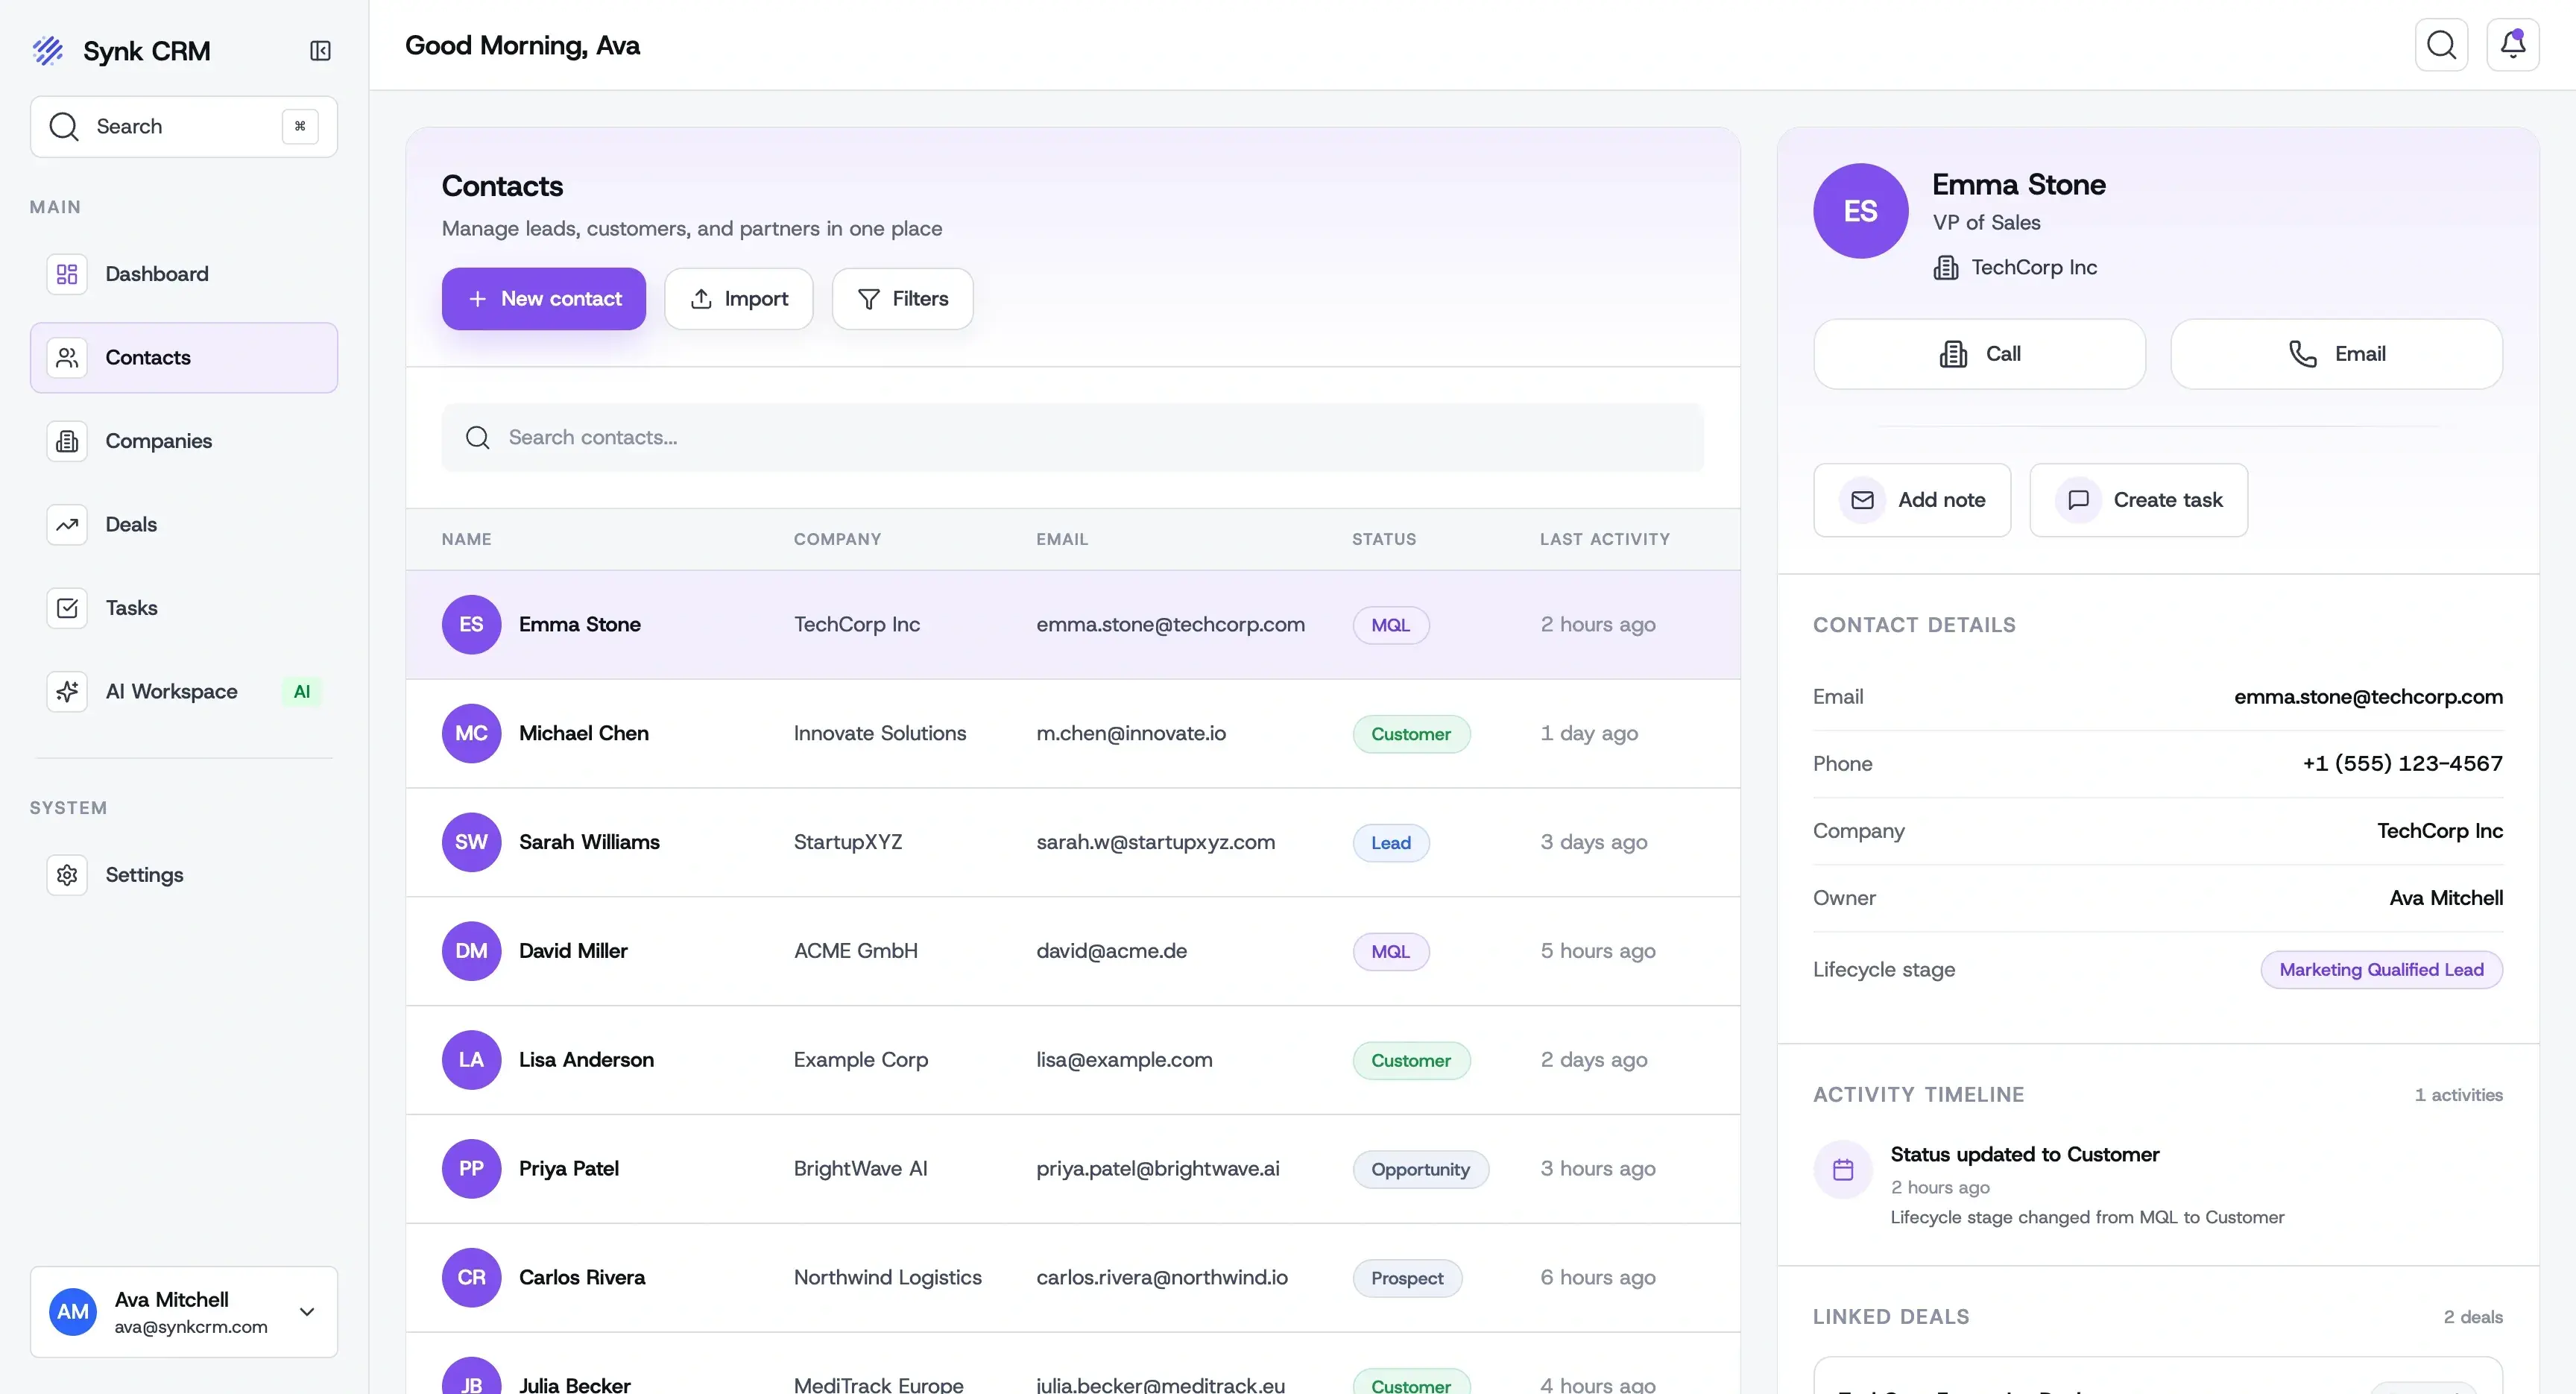Open the Deals section icon
This screenshot has width=2576, height=1394.
[66, 524]
